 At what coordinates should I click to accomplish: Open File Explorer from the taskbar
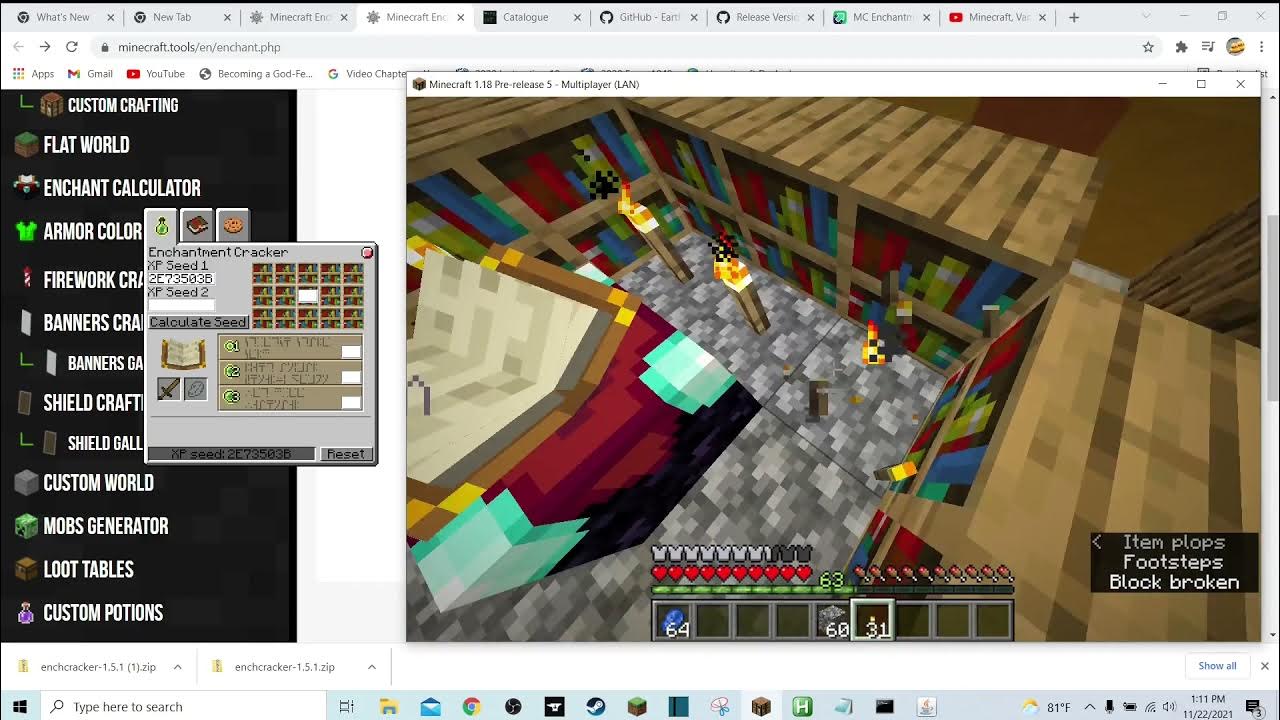coord(389,707)
